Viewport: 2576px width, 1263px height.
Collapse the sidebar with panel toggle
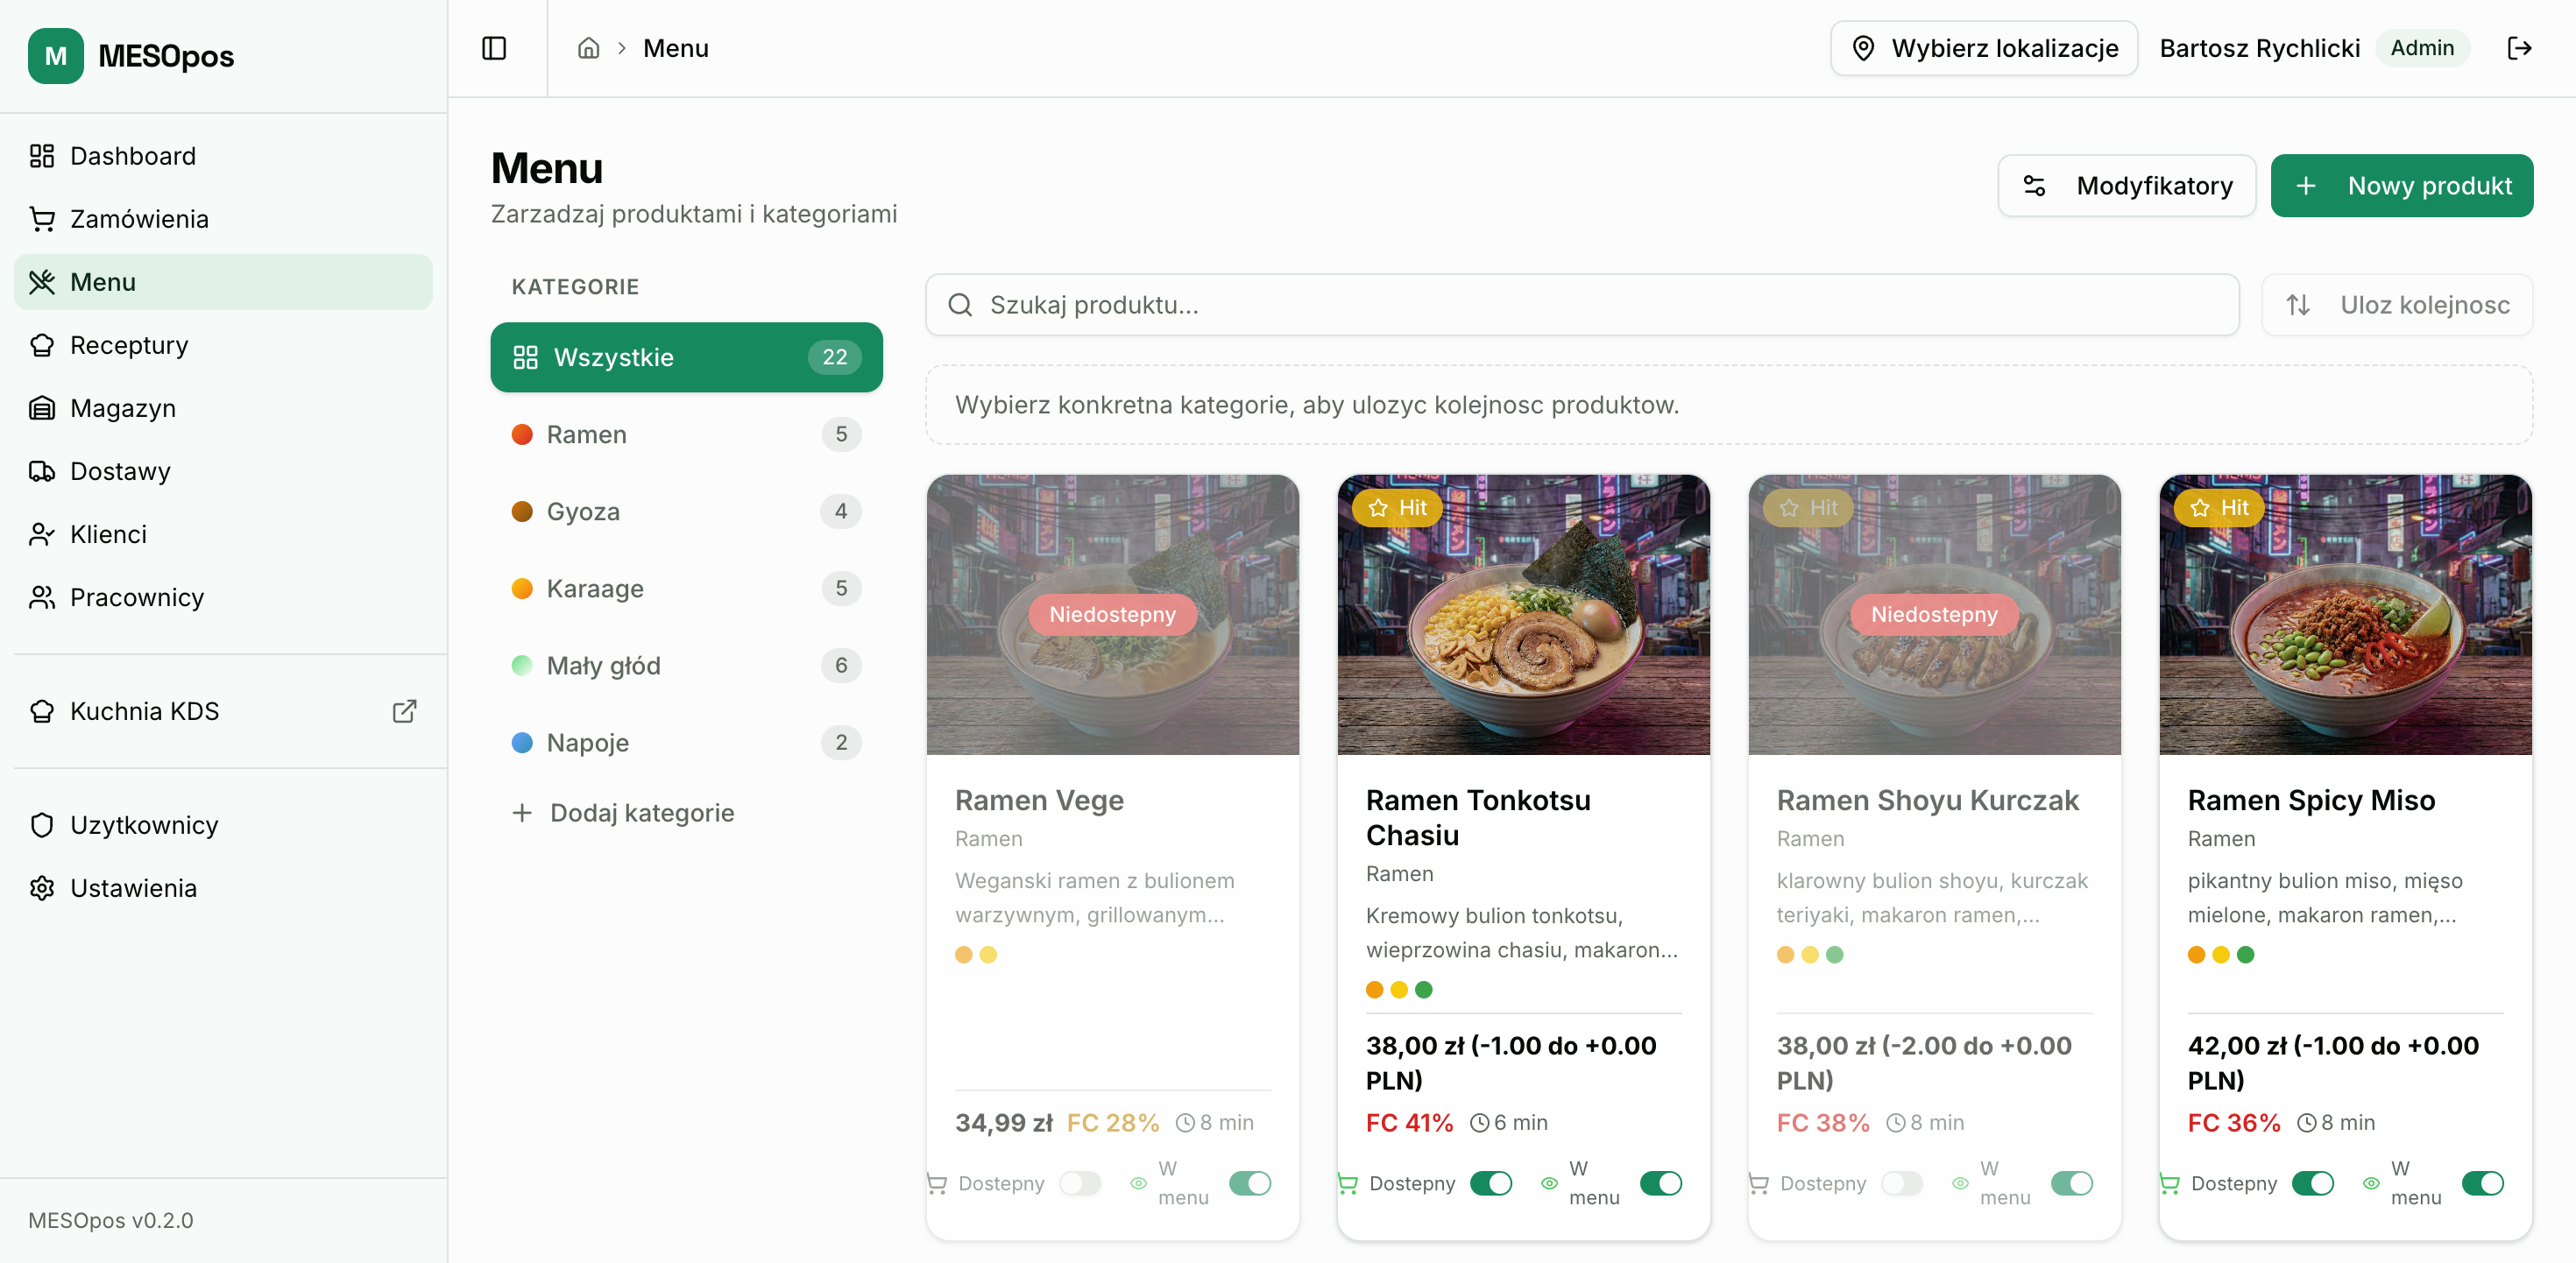tap(495, 48)
